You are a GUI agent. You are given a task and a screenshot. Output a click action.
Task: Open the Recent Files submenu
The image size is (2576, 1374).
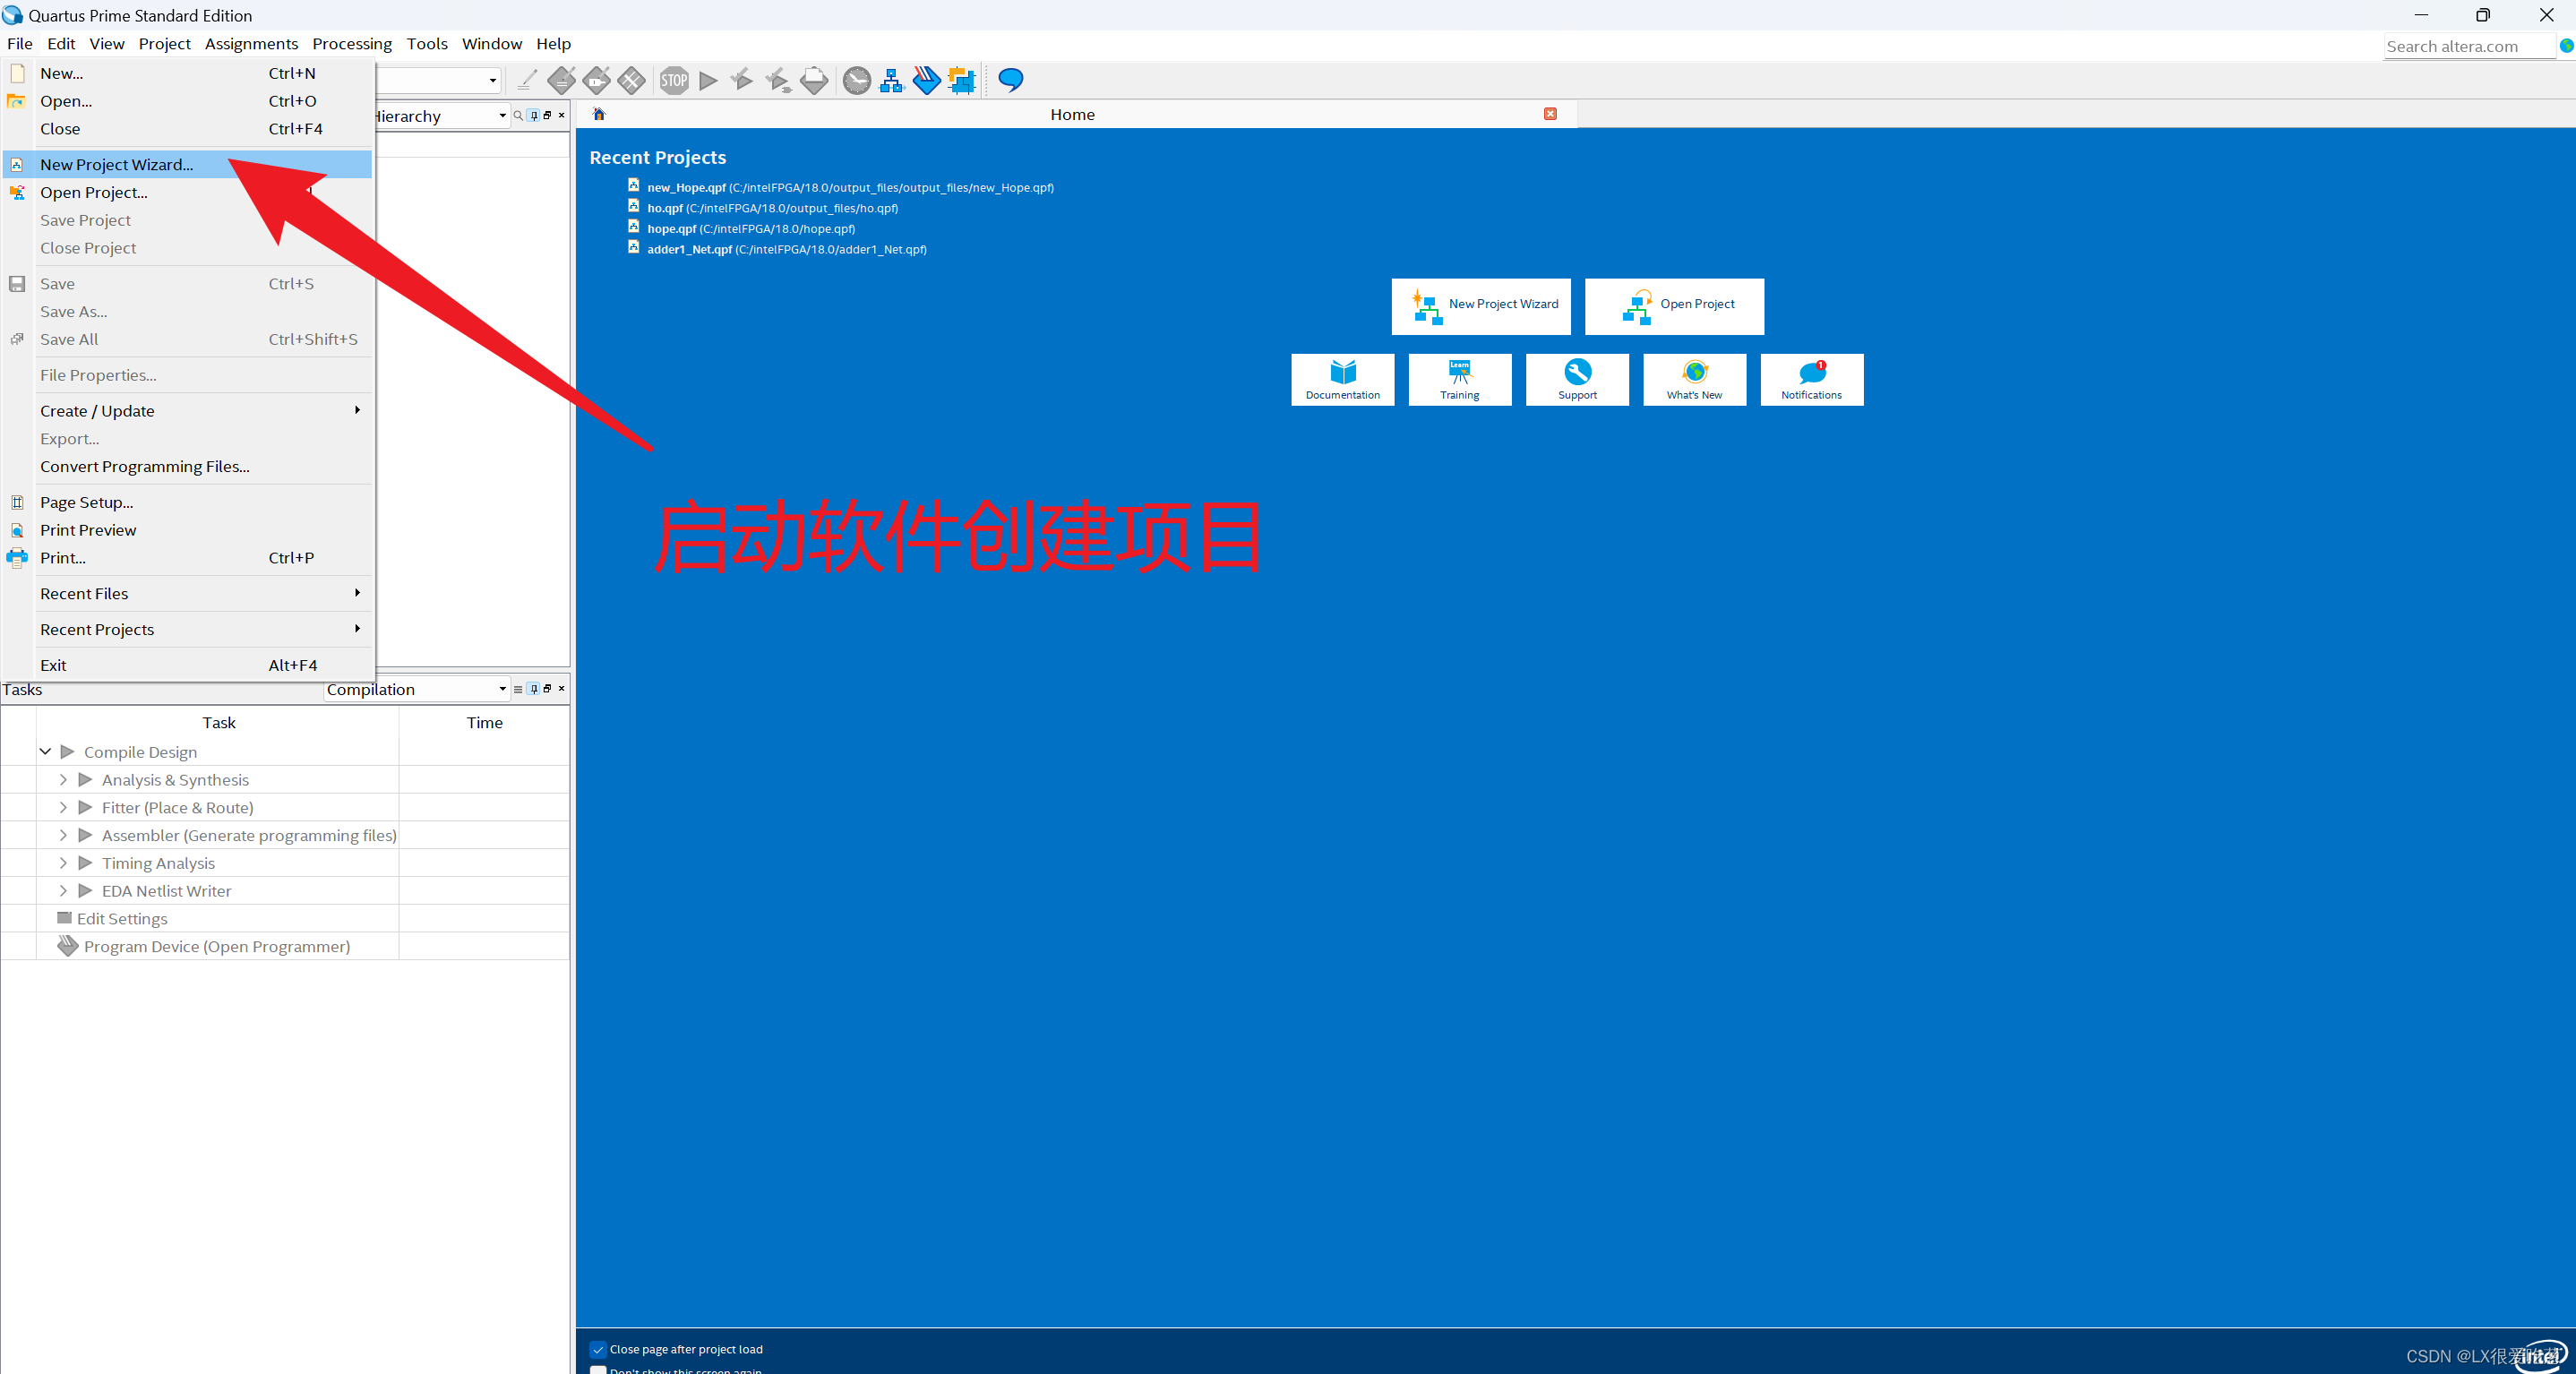(x=188, y=593)
